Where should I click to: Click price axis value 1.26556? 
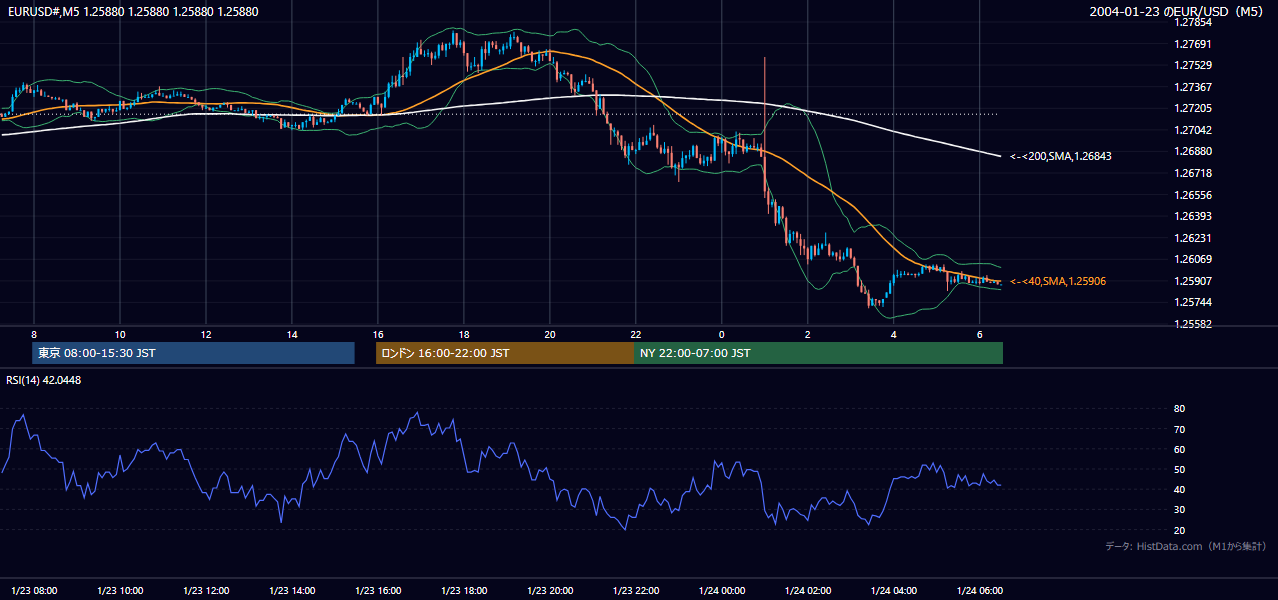1192,195
